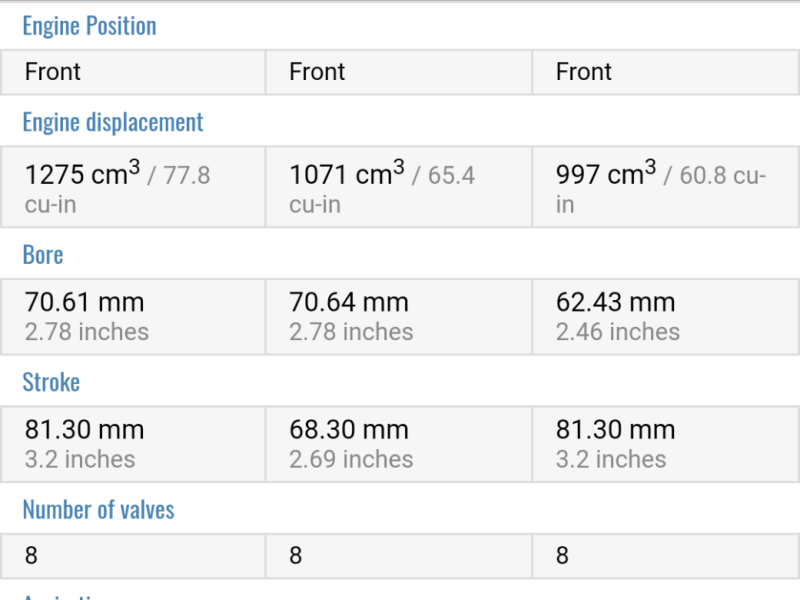
Task: Click the Bore specification heading
Action: pyautogui.click(x=43, y=255)
